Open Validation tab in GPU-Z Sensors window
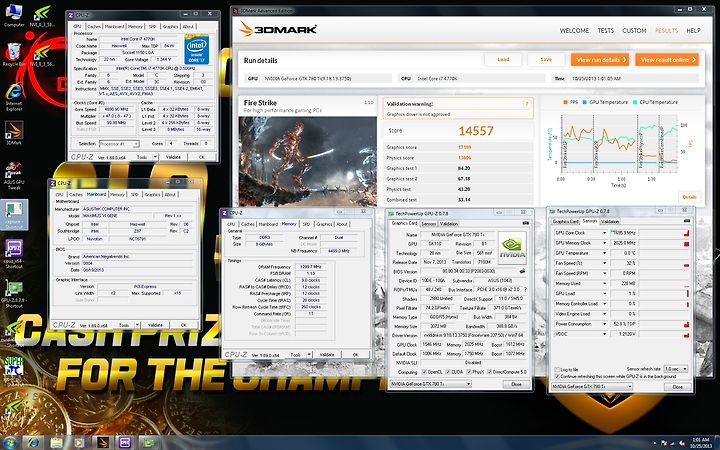 [x=610, y=221]
